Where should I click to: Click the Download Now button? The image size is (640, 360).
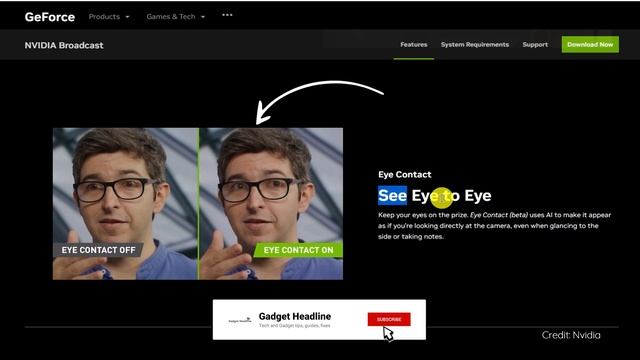coord(590,44)
